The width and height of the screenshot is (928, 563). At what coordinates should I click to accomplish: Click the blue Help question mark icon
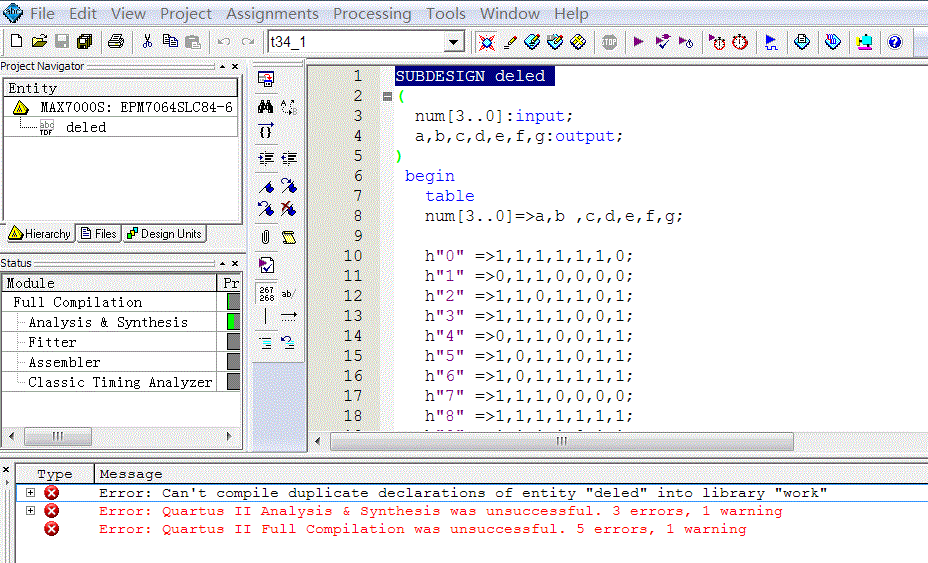coord(895,42)
